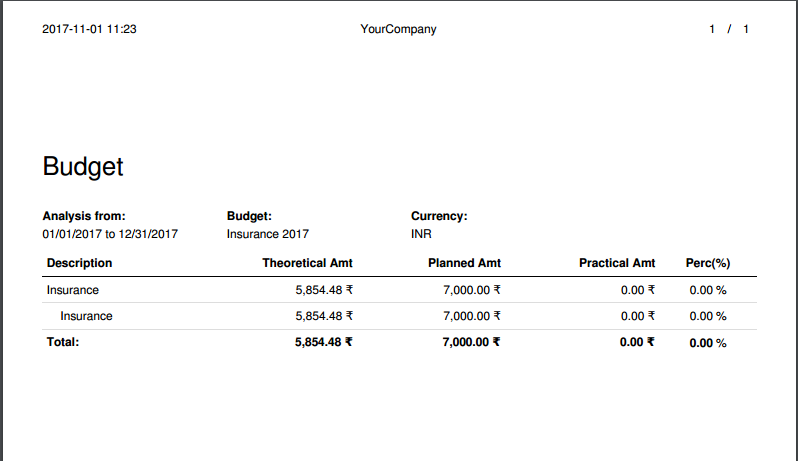This screenshot has height=461, width=798.
Task: Click the INR currency value
Action: tap(422, 234)
